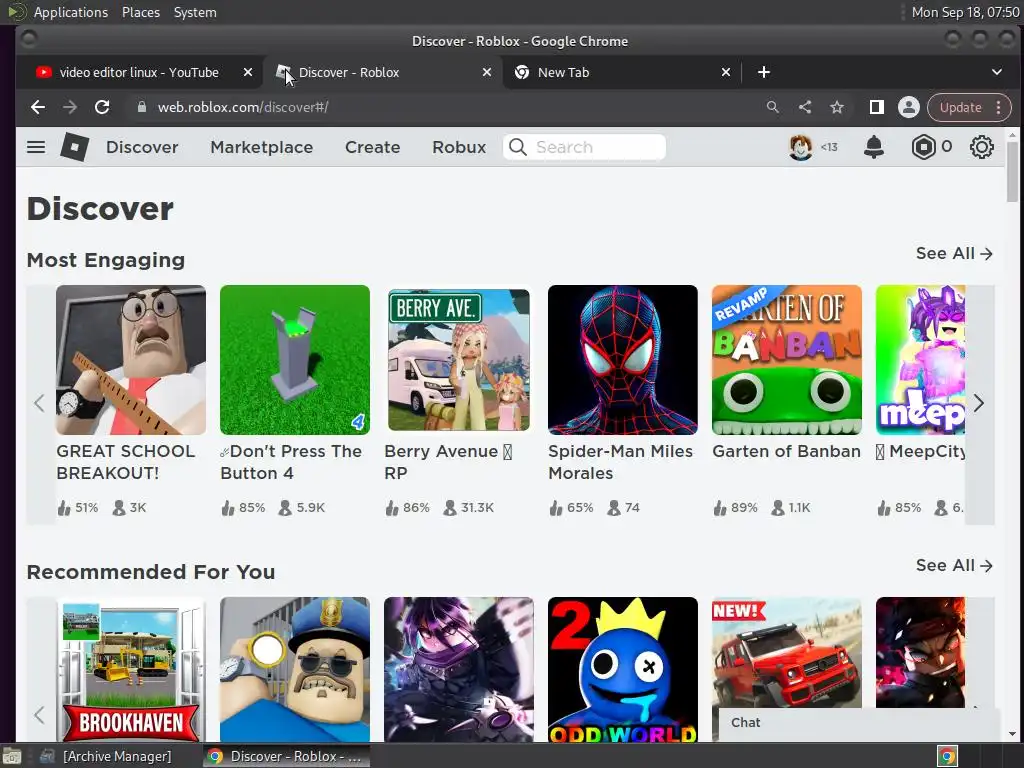Click the address bar URL
The image size is (1024, 768).
click(x=243, y=107)
